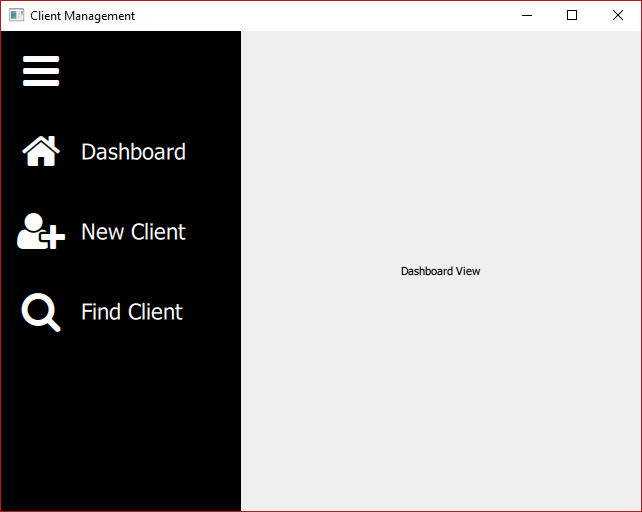This screenshot has width=642, height=512.
Task: Collapse the sidebar with the hamburger menu icon
Action: [x=41, y=71]
